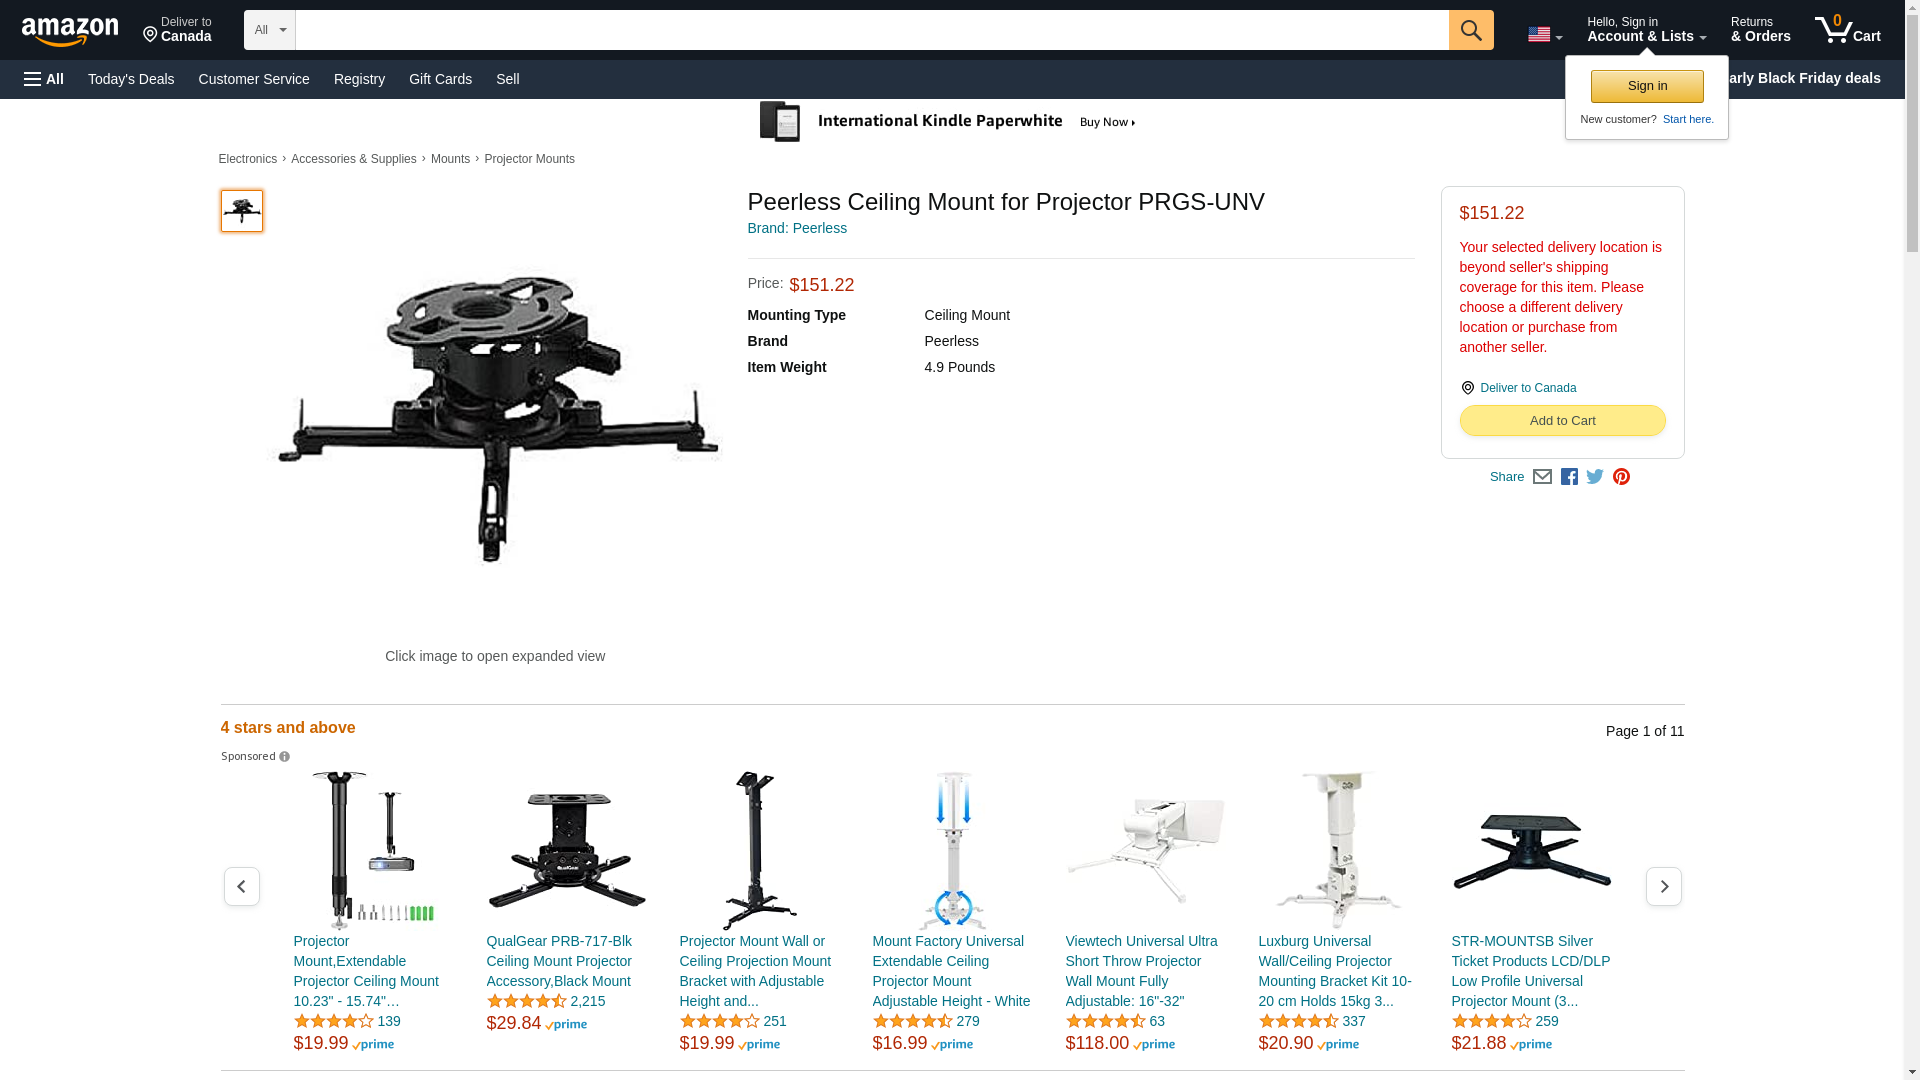The image size is (1920, 1080).
Task: Open Gift Cards from navigation bar
Action: pyautogui.click(x=440, y=79)
